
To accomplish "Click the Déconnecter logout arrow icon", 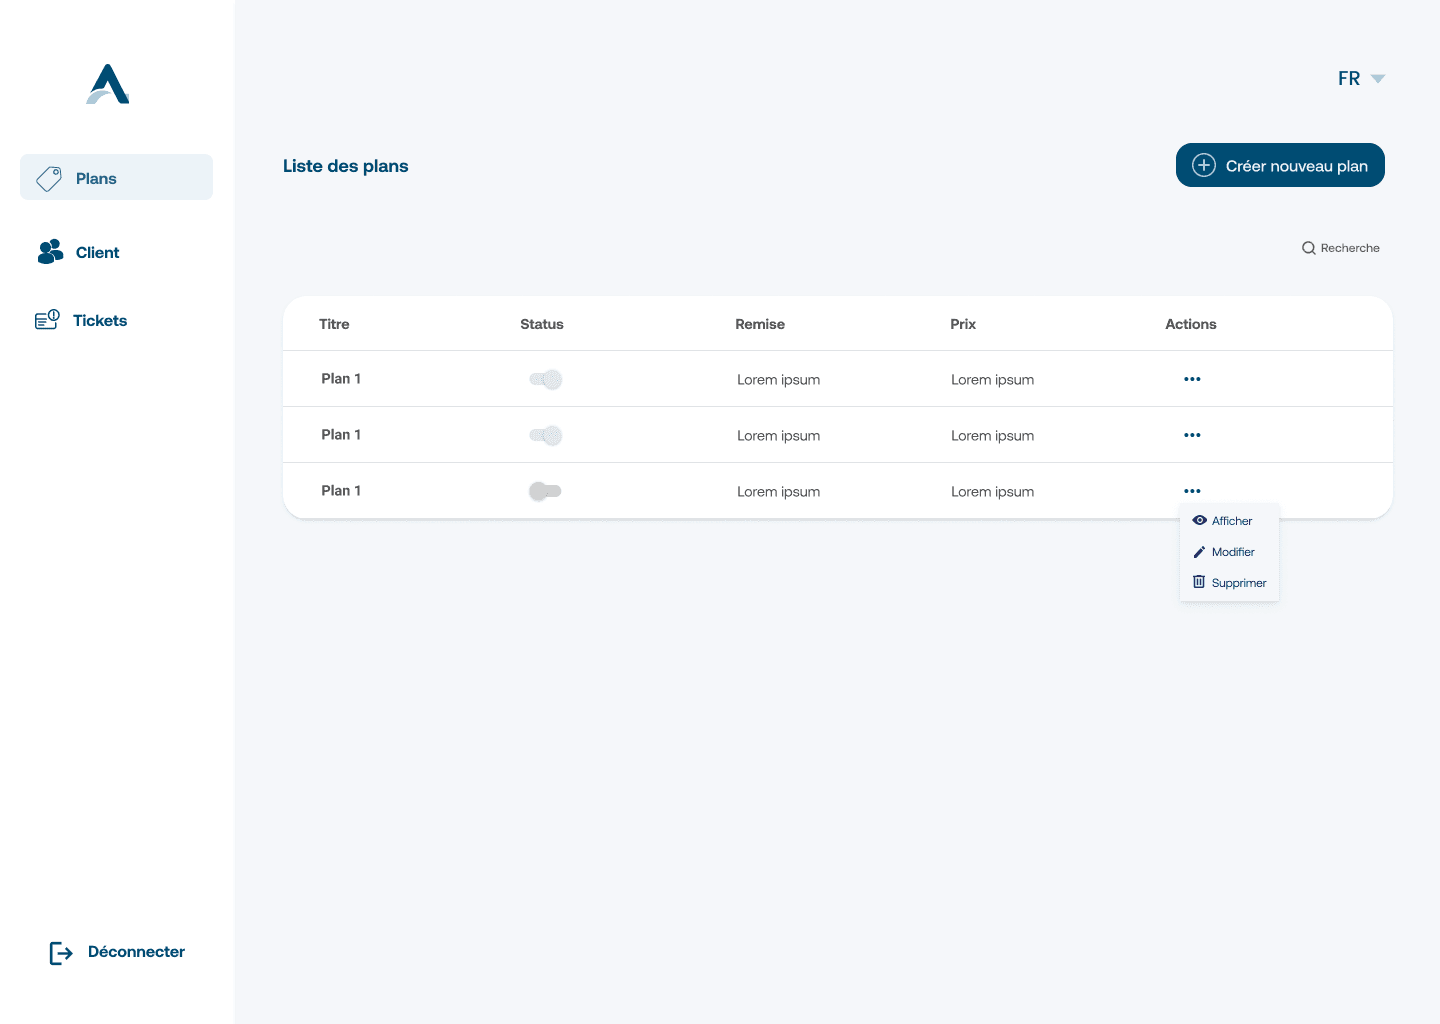I will [x=61, y=953].
